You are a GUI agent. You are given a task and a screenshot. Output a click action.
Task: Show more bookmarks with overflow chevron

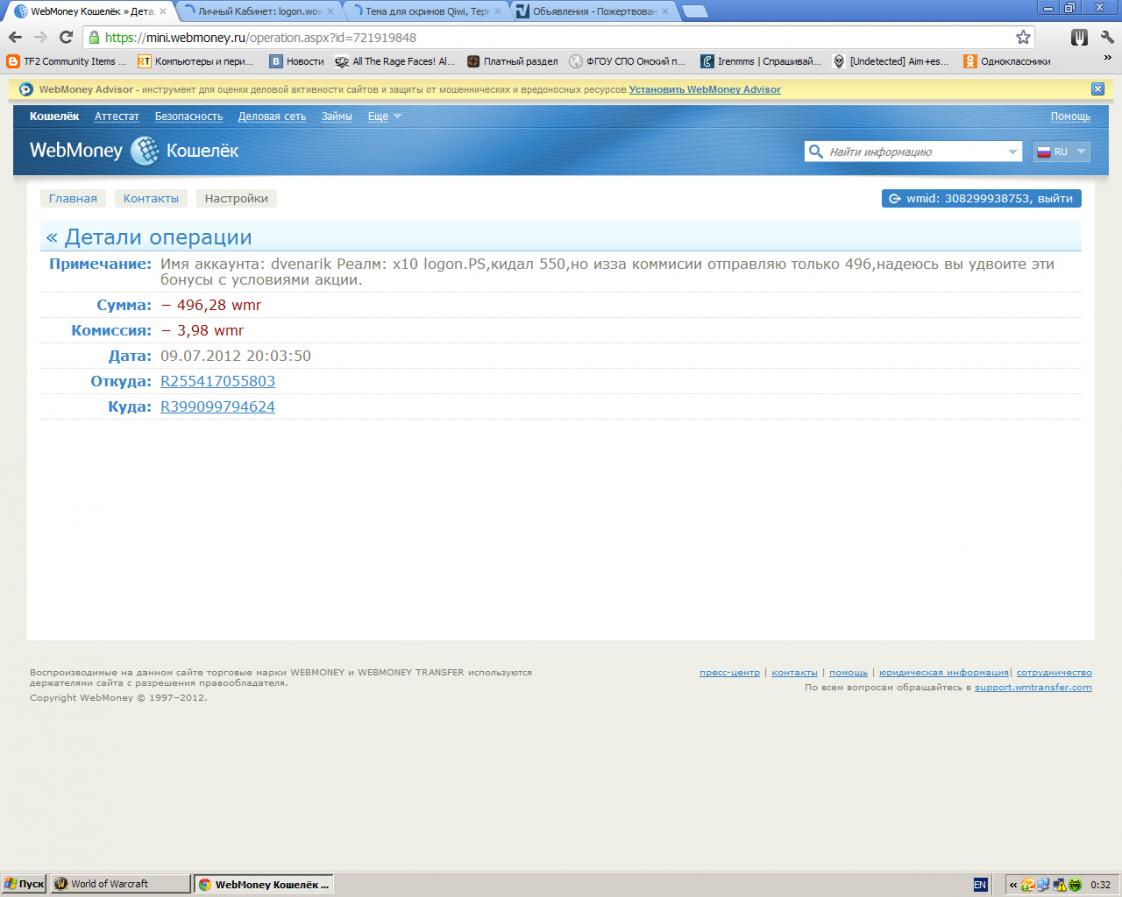point(1107,60)
